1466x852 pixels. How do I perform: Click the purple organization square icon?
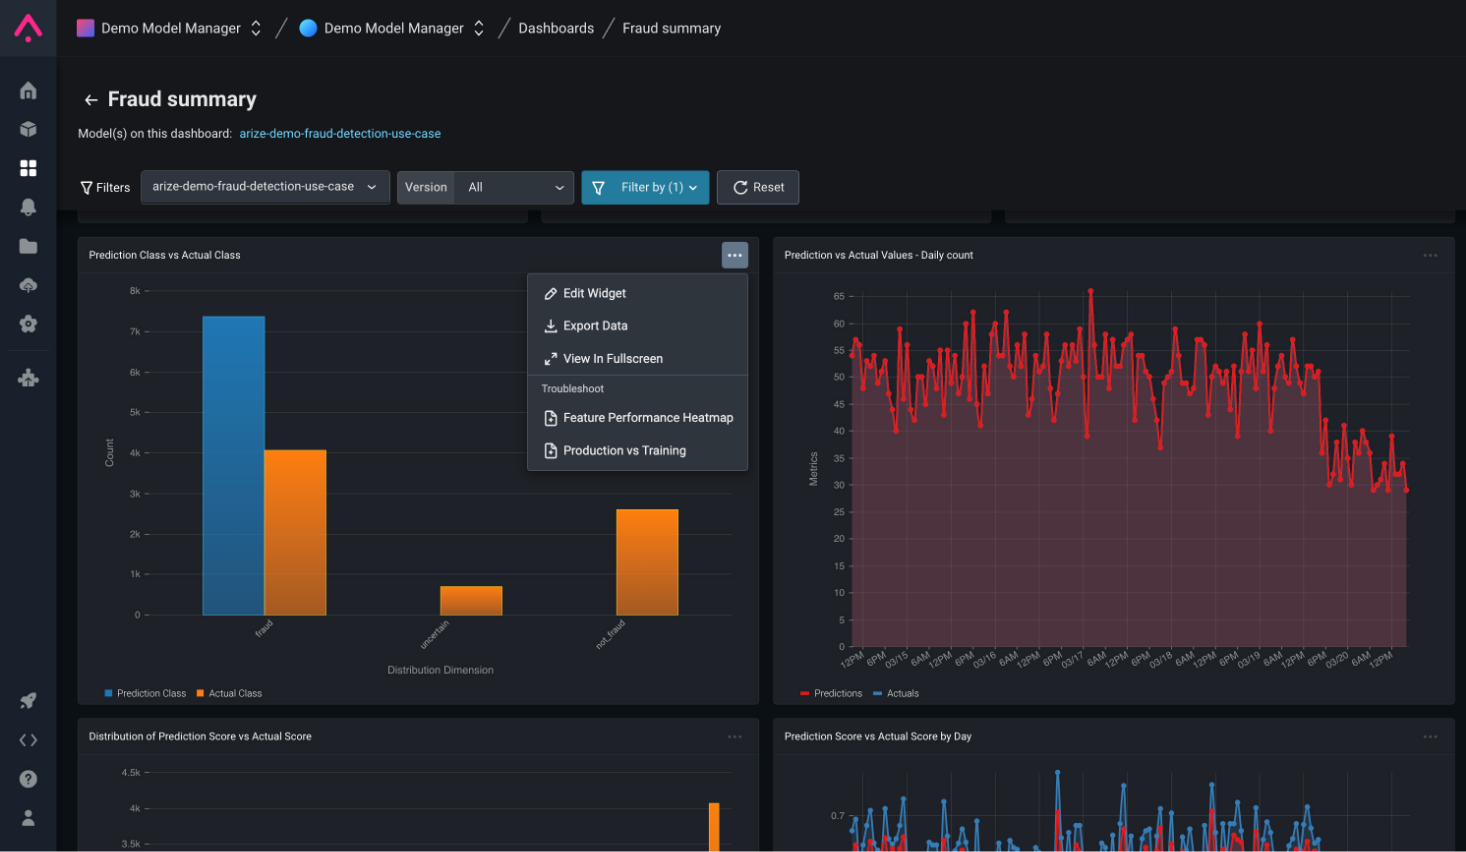pos(86,28)
